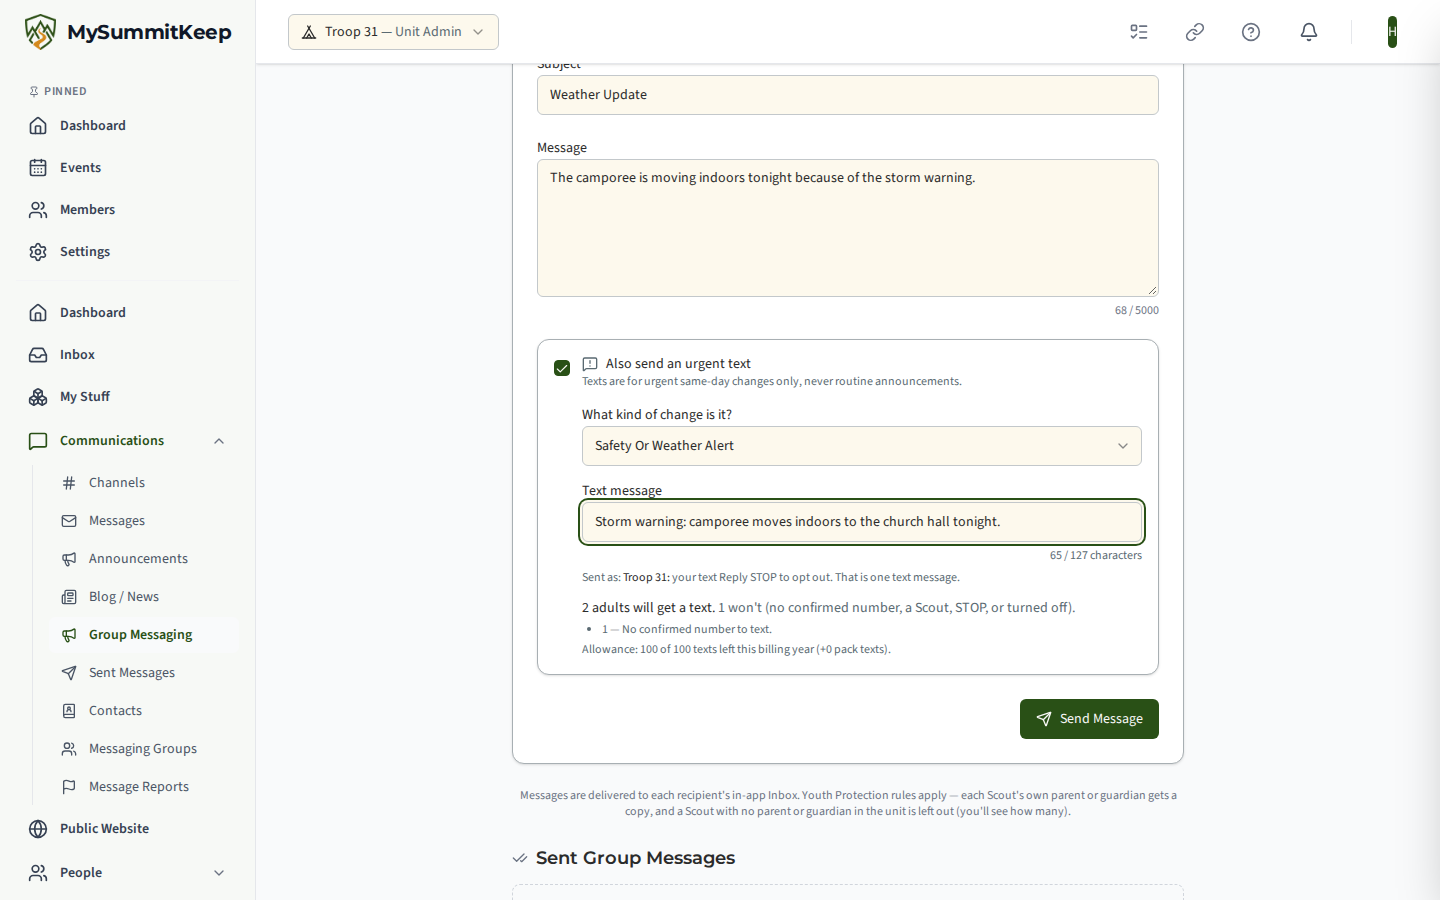Uncheck 'Also send an urgent text'

(x=562, y=368)
